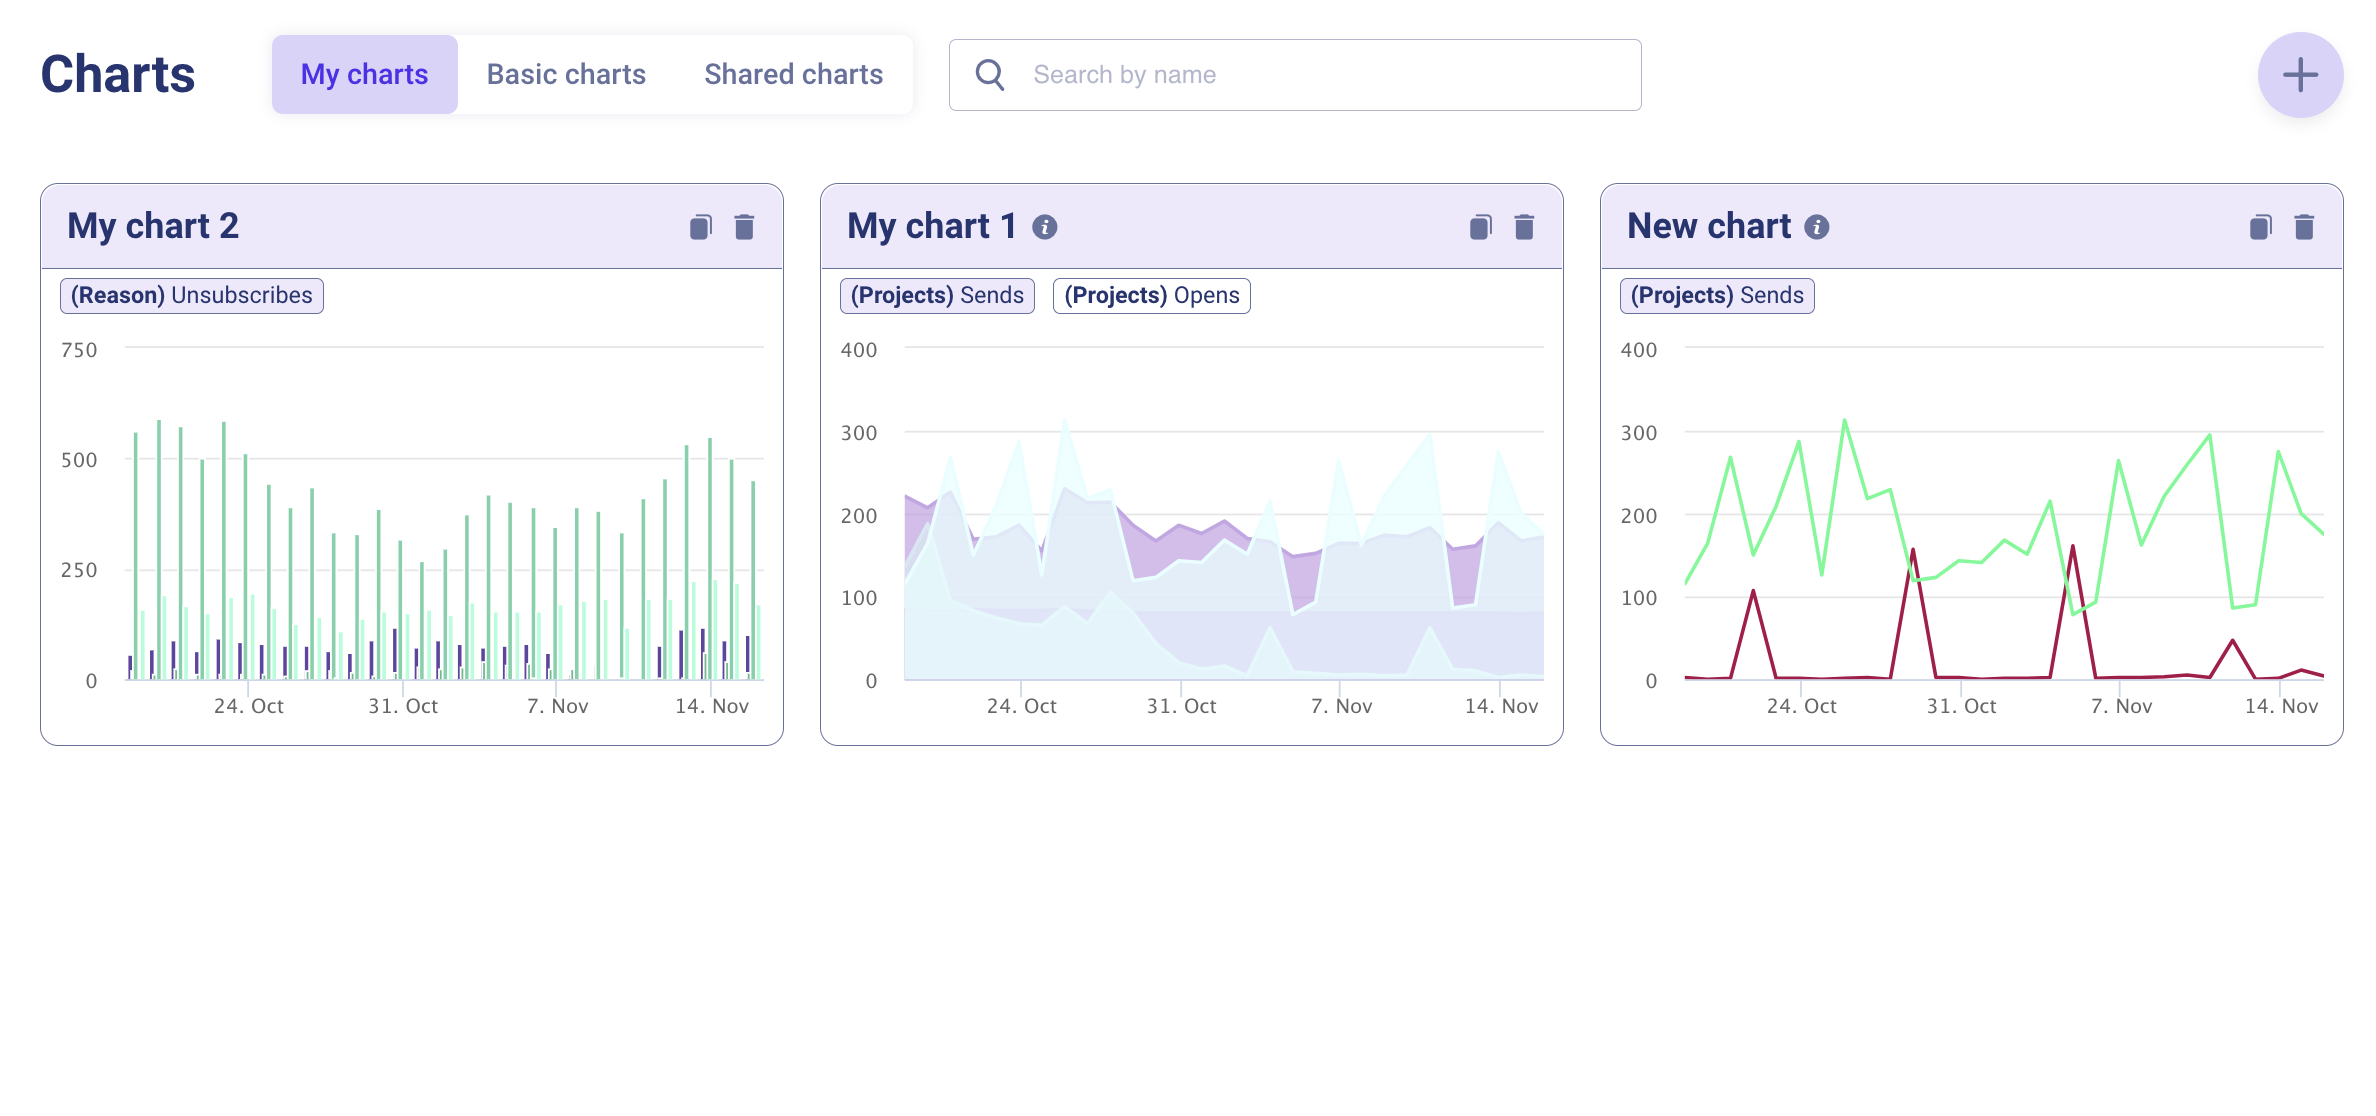The height and width of the screenshot is (1116, 2376).
Task: Delete New chart using trash icon
Action: tap(2304, 227)
